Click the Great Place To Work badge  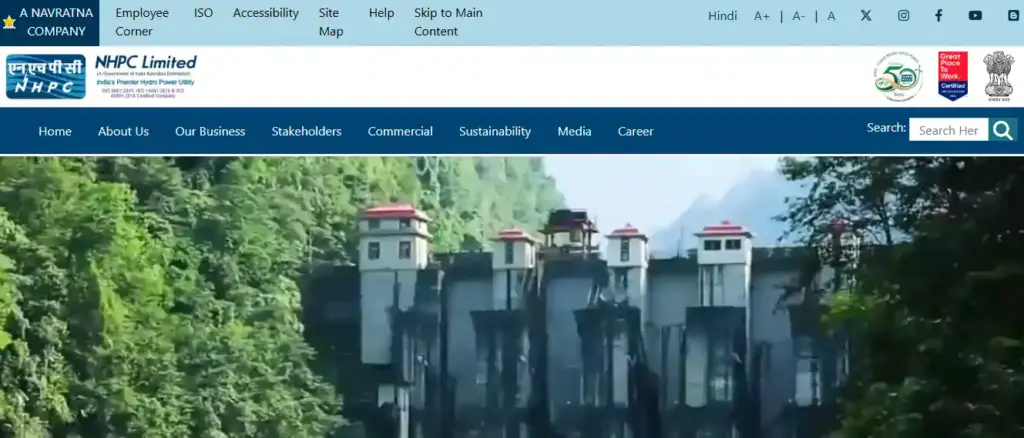(x=952, y=76)
